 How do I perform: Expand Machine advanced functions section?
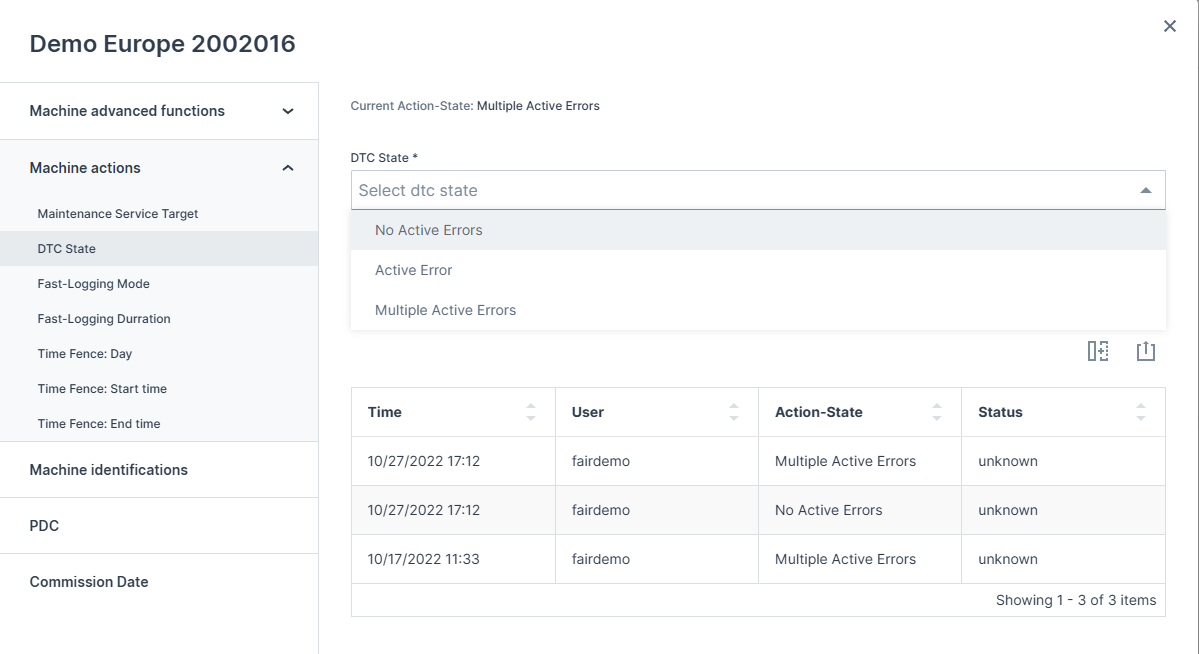[x=288, y=111]
